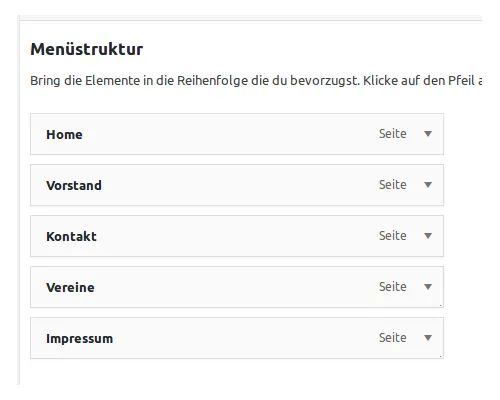This screenshot has width=500, height=400.
Task: Select the Kontakt menu item bar
Action: click(237, 236)
